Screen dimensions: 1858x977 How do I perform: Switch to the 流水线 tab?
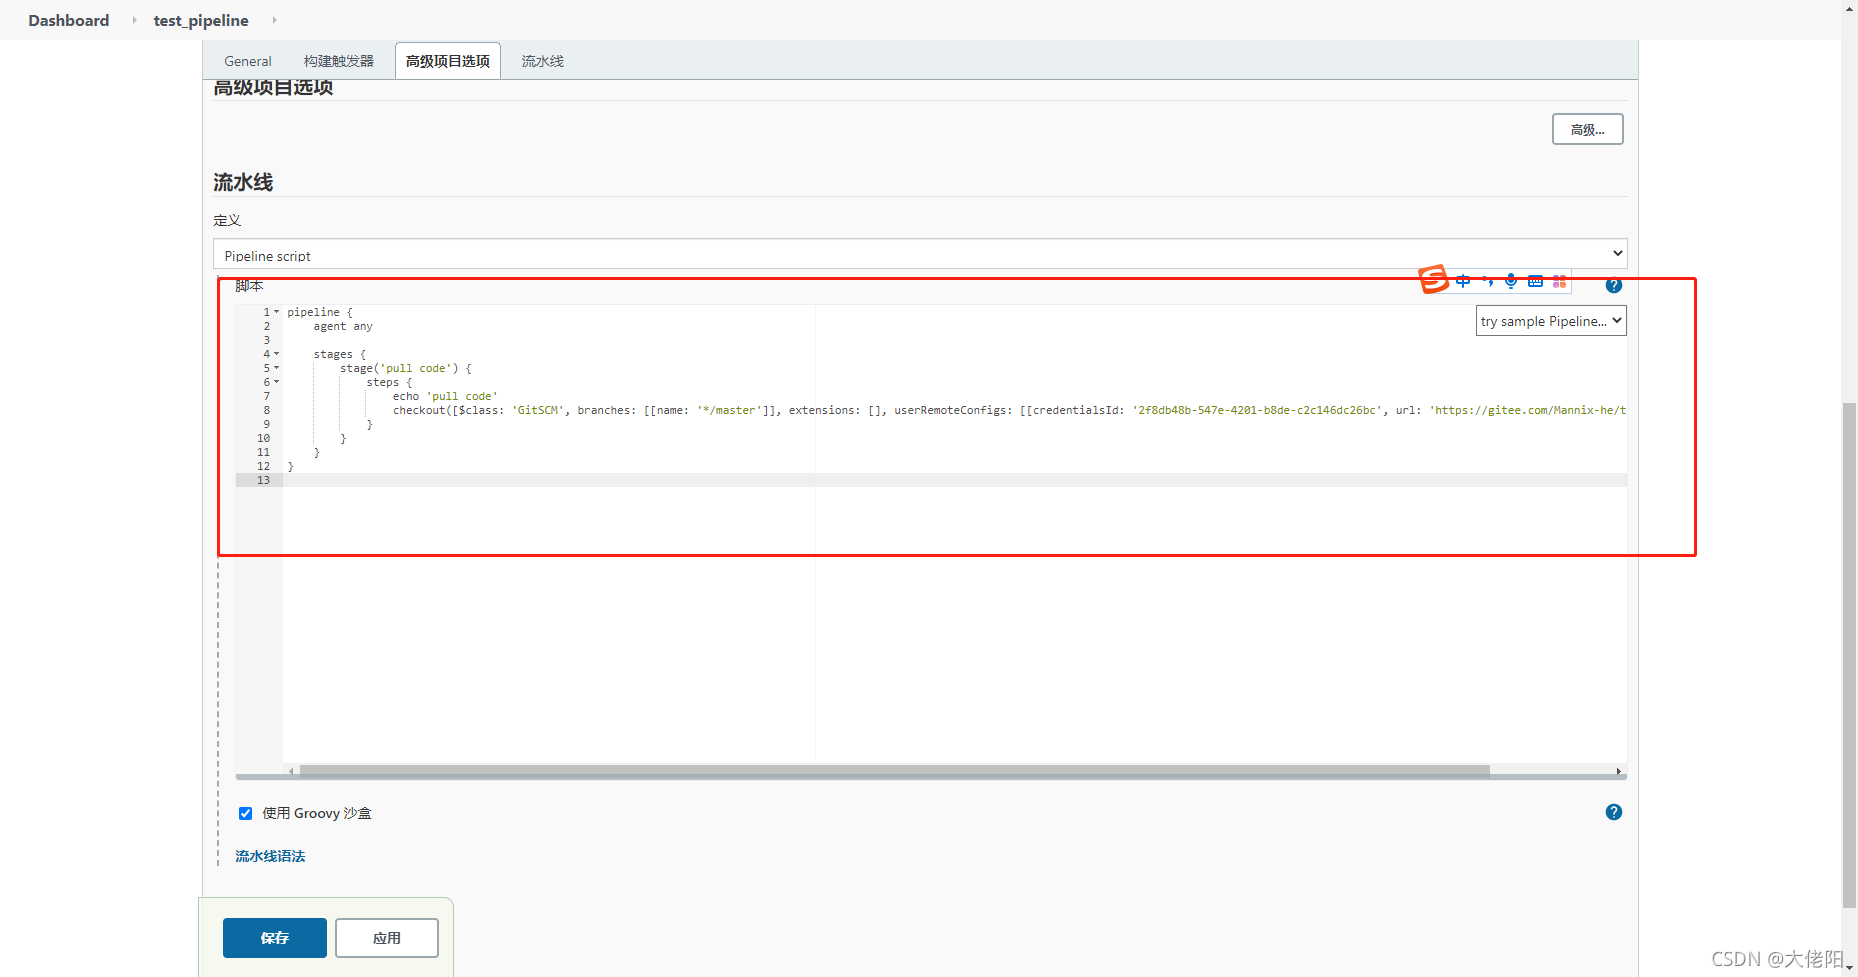click(x=543, y=61)
